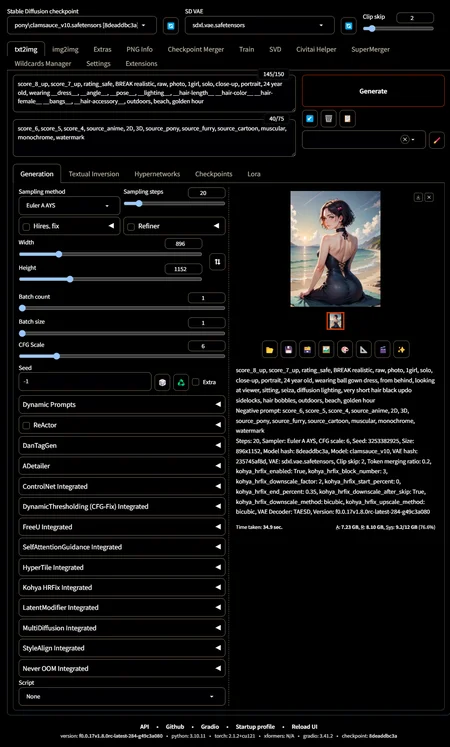Click the refresh SD VAE list icon
The image size is (450, 747).
(349, 26)
